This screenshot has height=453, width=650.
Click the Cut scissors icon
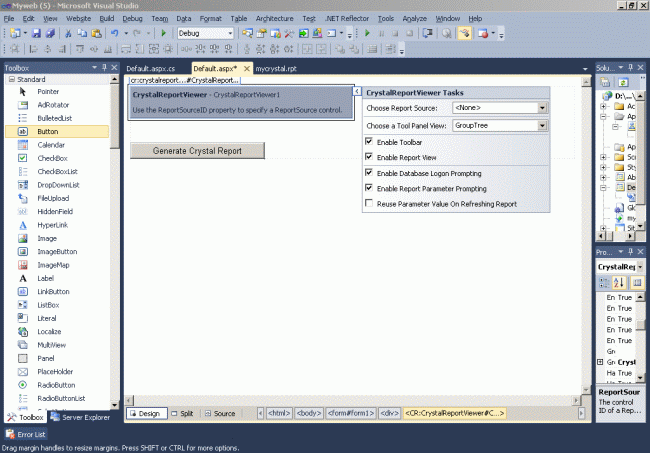tap(68, 33)
